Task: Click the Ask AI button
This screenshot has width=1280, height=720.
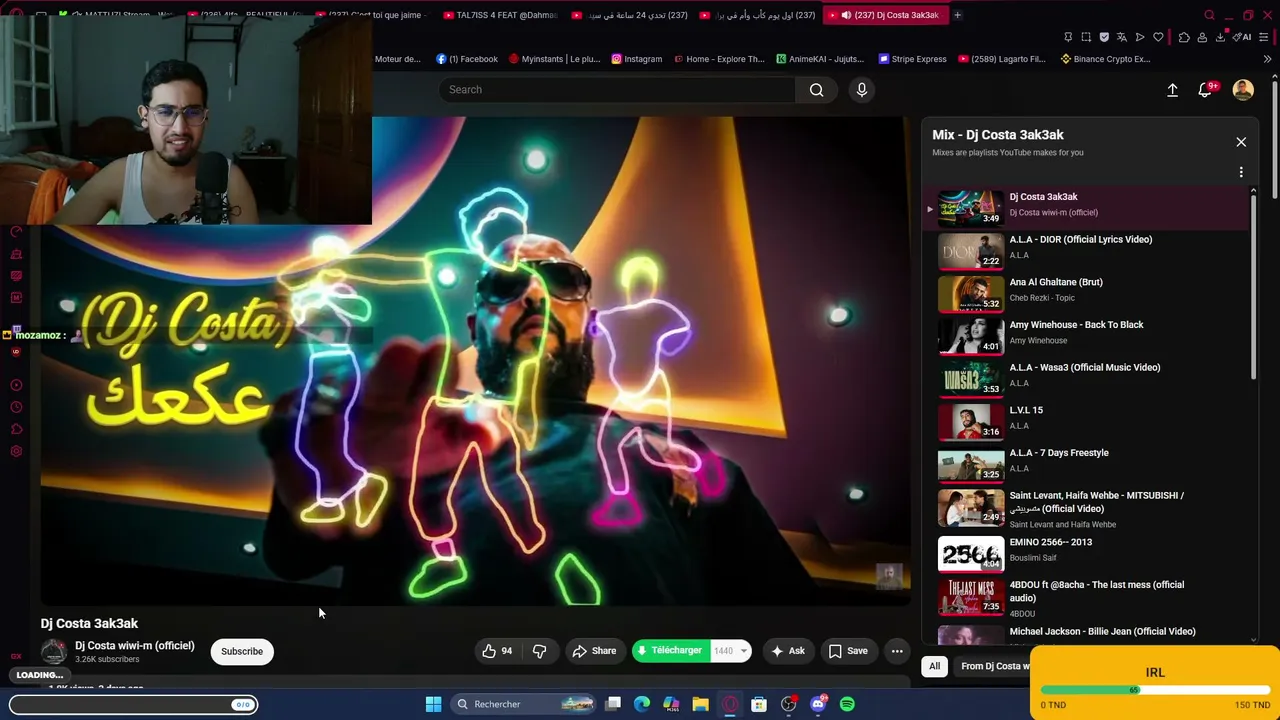Action: click(787, 651)
